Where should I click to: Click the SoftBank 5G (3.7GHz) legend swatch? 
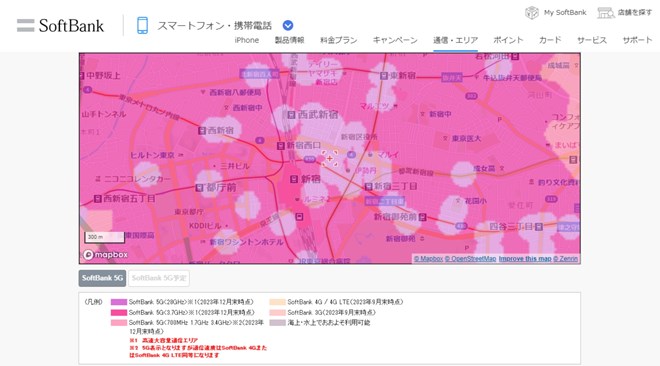pos(119,313)
